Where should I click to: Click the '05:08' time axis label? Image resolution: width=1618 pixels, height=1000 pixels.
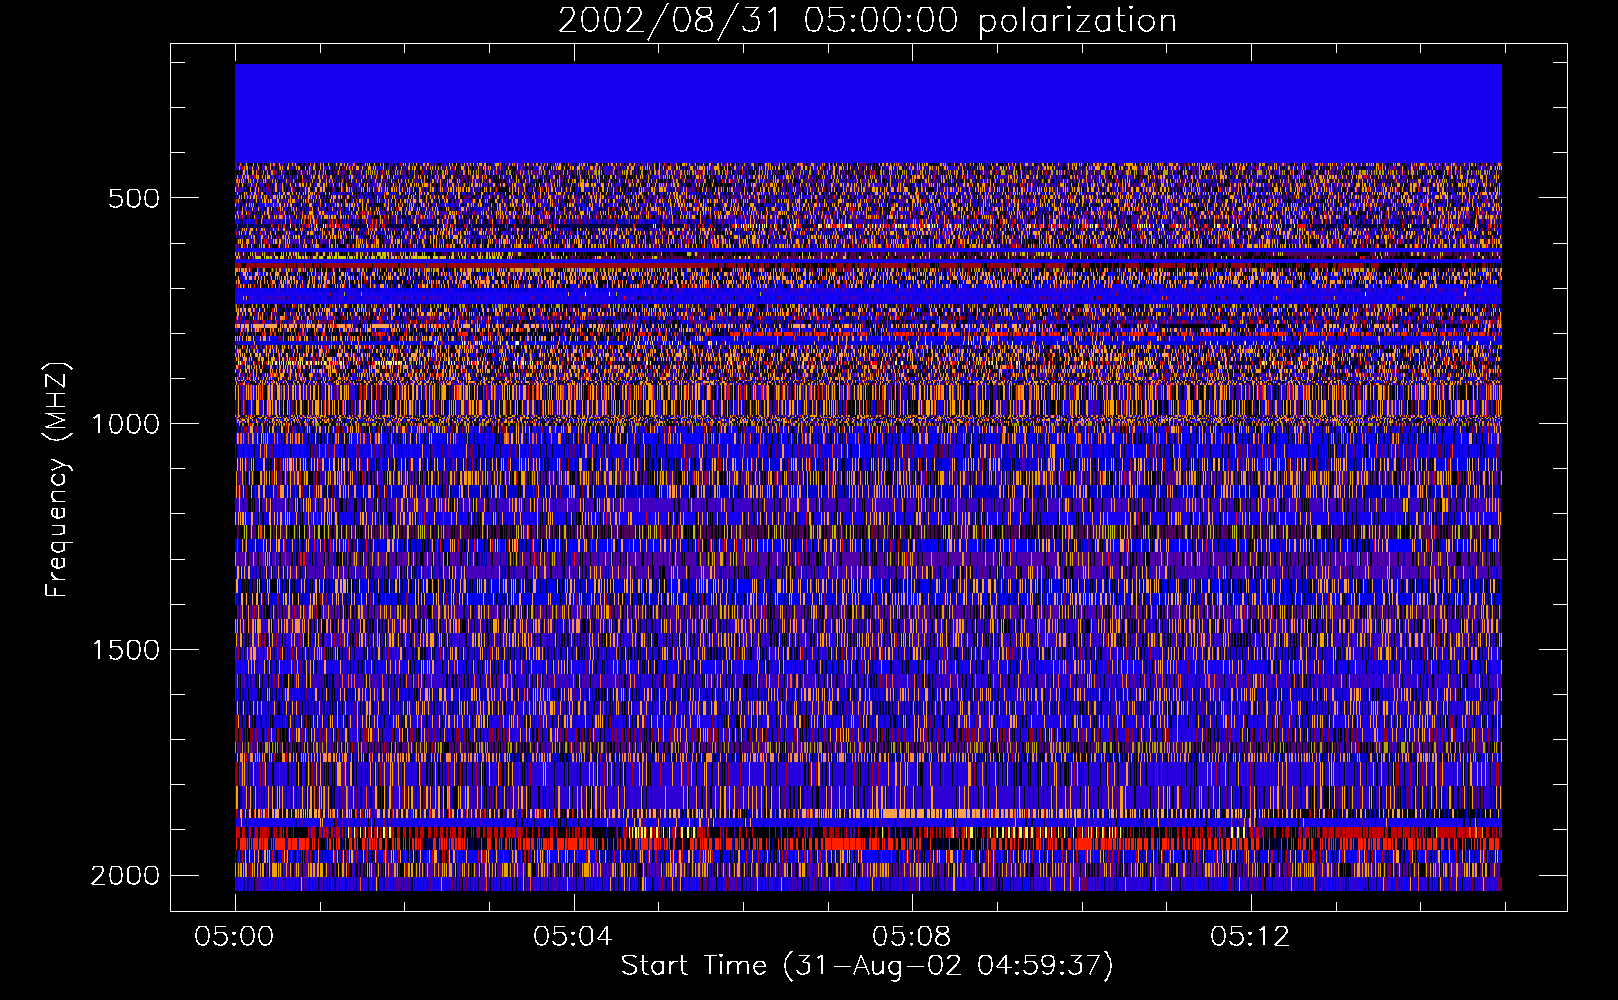pyautogui.click(x=912, y=936)
